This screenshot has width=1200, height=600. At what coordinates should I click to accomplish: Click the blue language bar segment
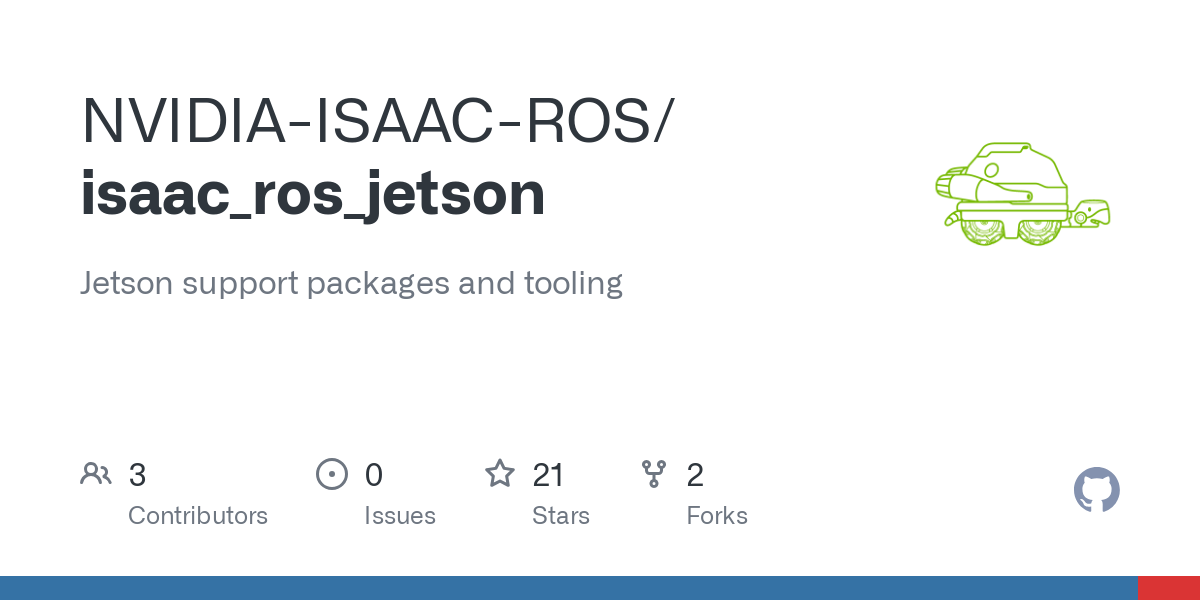pos(569,588)
